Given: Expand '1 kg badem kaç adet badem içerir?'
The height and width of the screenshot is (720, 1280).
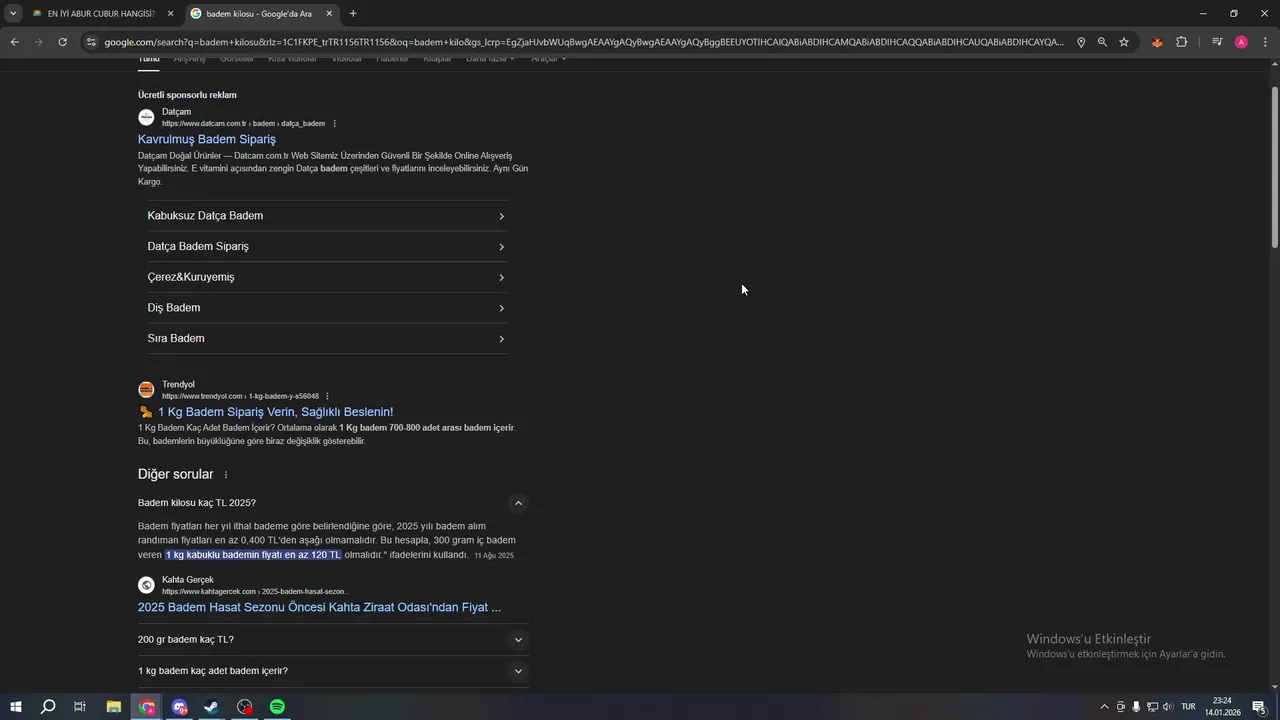Looking at the screenshot, I should (x=518, y=671).
